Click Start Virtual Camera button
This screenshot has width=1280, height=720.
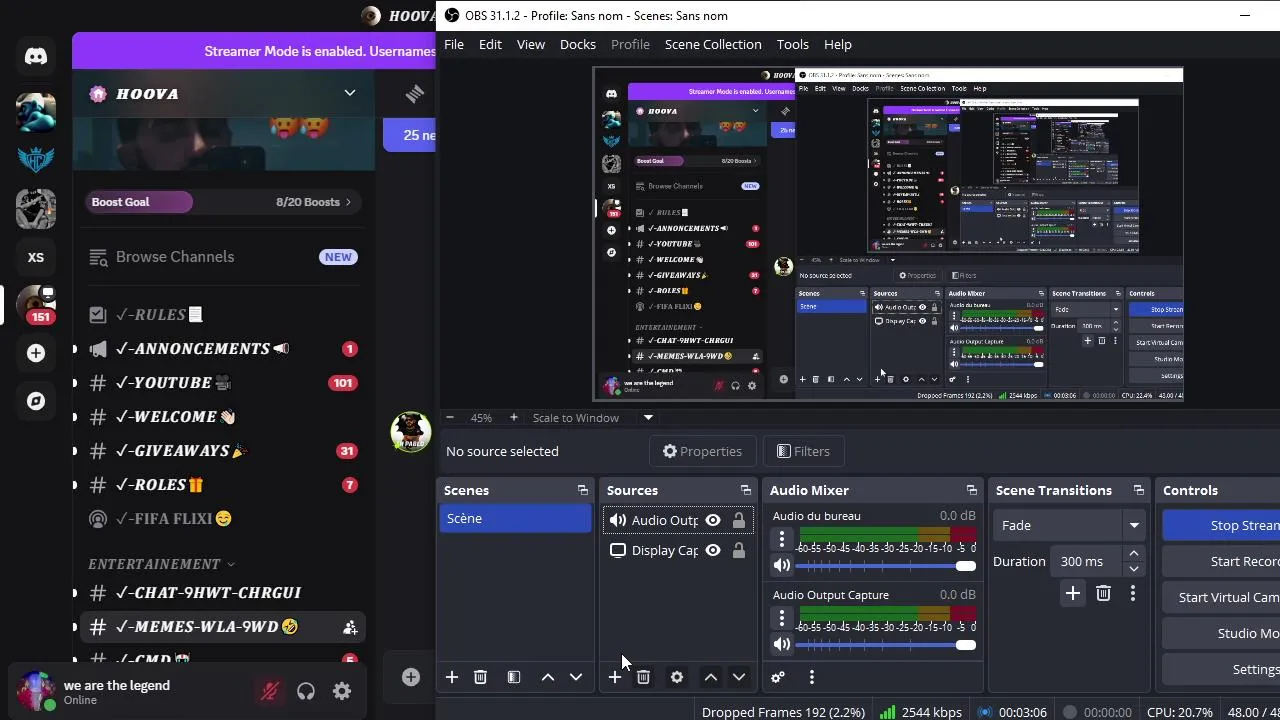coord(1221,597)
